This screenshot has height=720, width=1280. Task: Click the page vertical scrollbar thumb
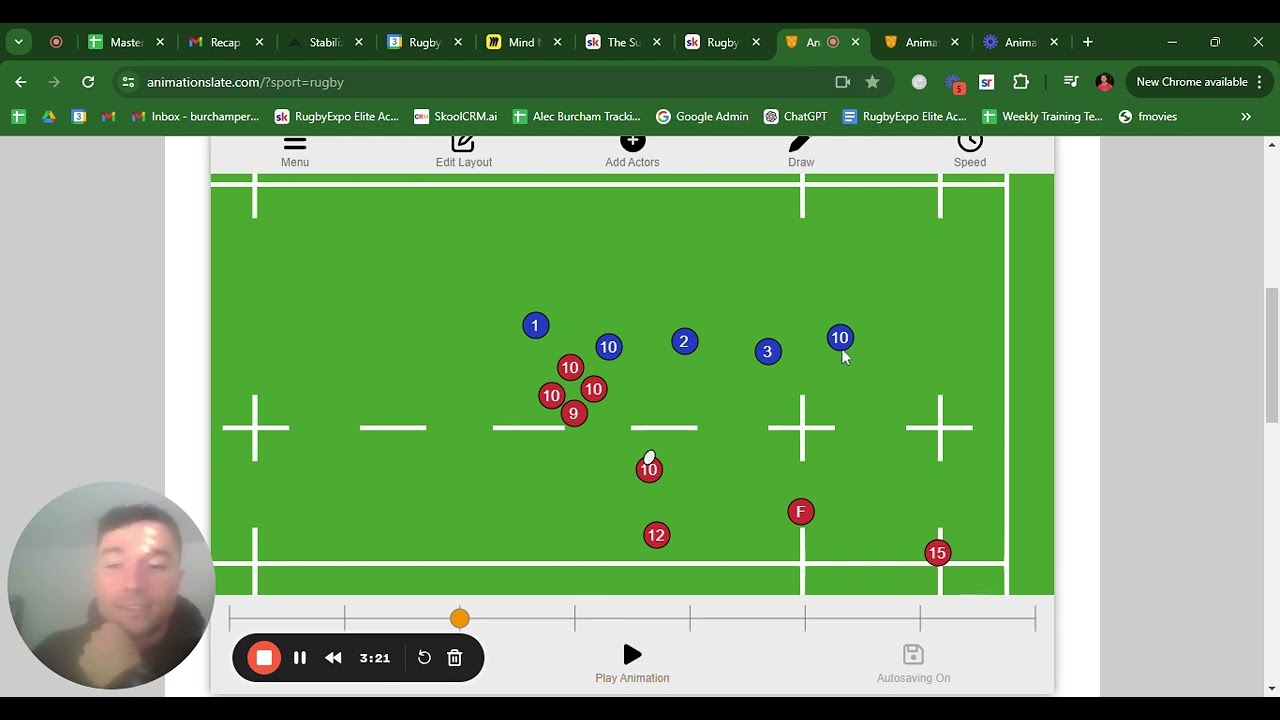click(1271, 355)
